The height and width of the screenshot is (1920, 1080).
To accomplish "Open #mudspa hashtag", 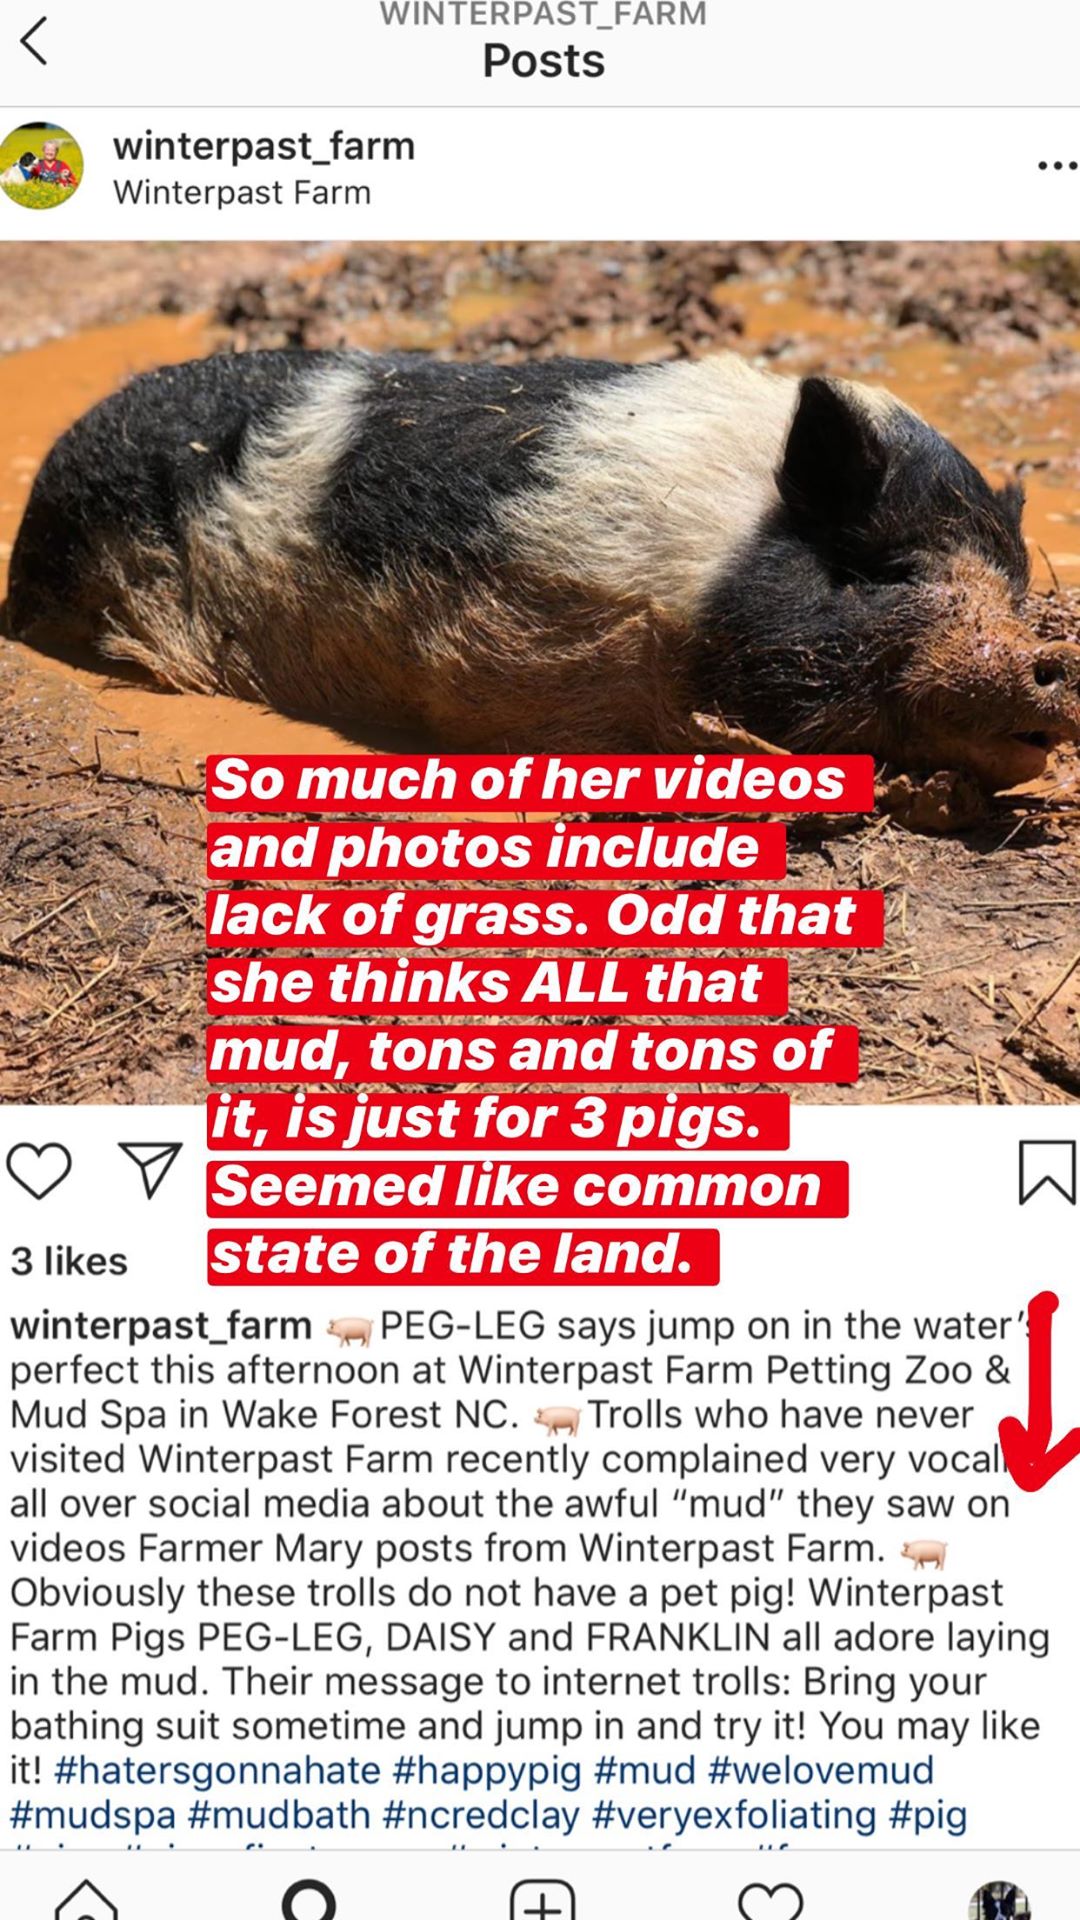I will click(93, 1814).
